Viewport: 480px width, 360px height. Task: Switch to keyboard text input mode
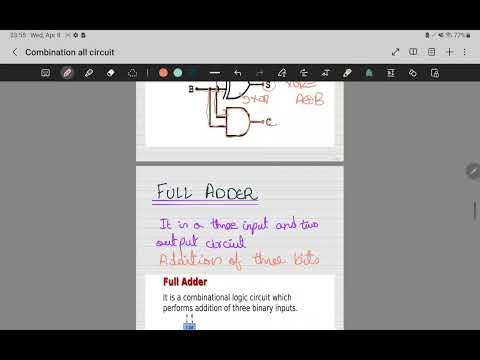pyautogui.click(x=46, y=73)
